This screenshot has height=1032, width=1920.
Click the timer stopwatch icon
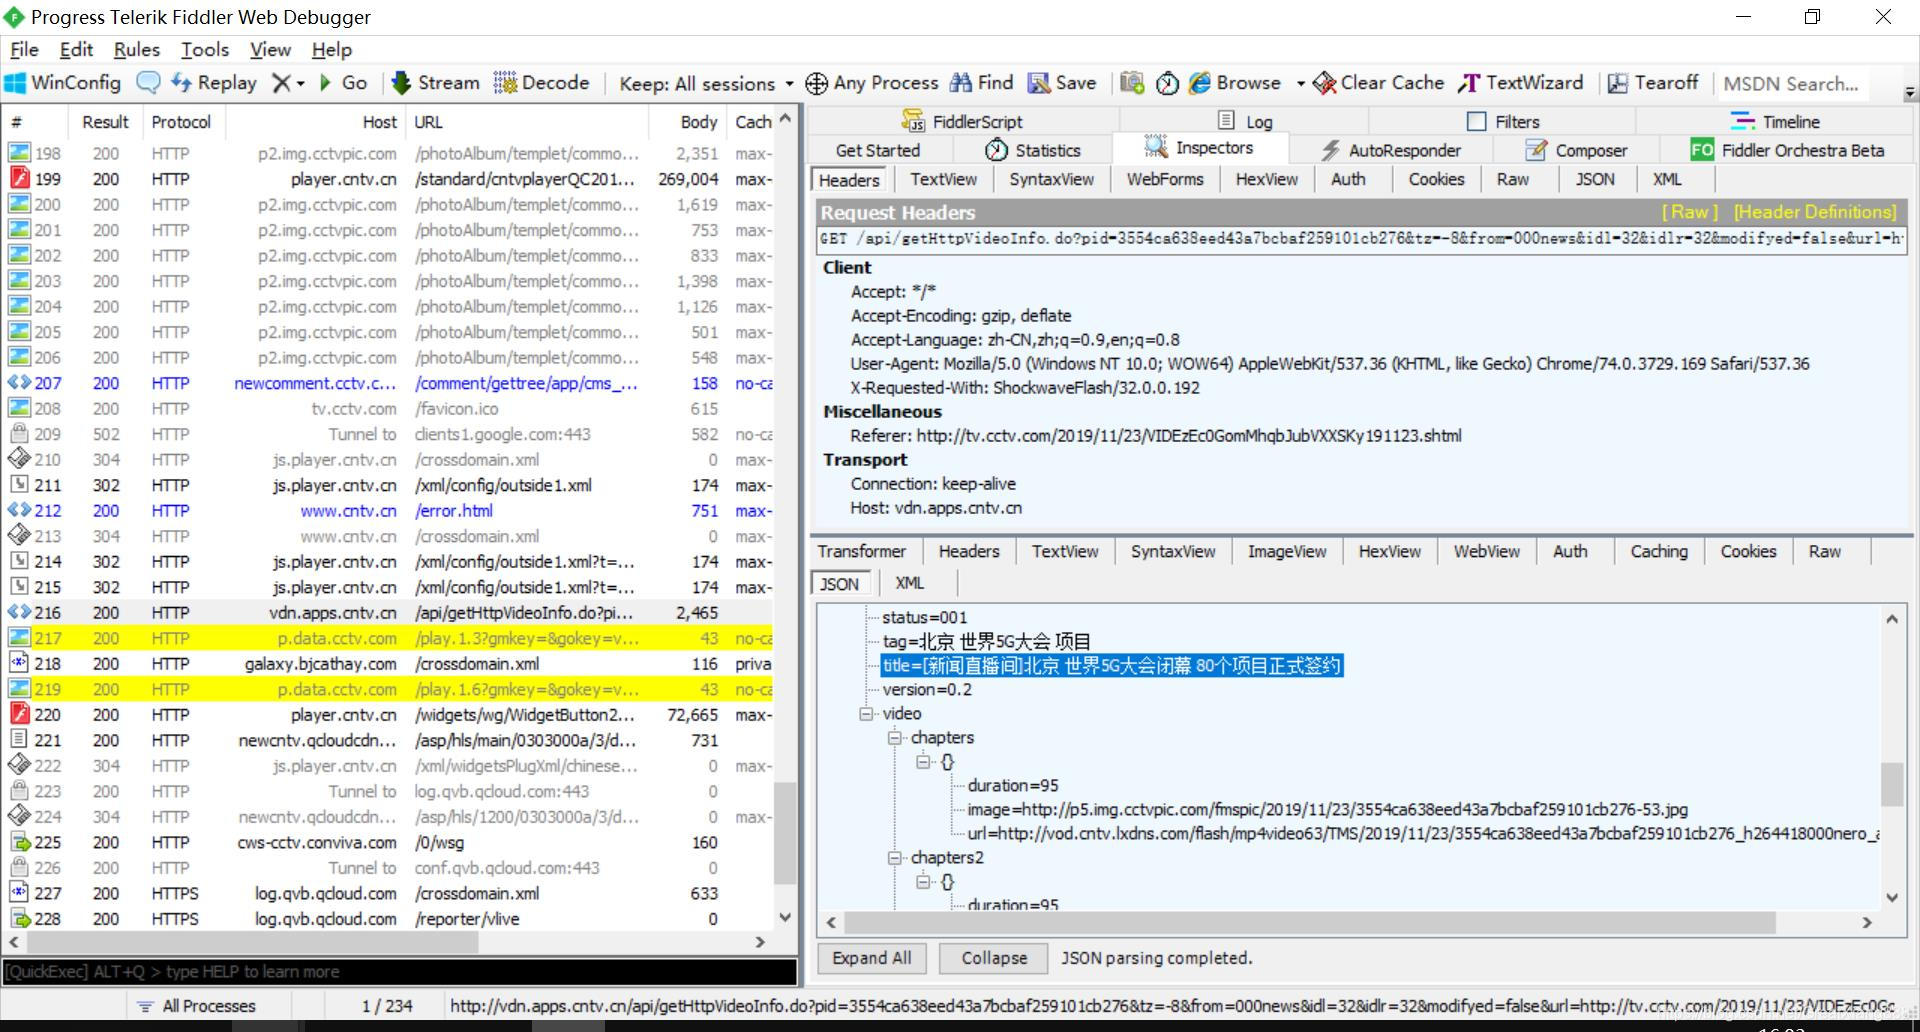[x=1167, y=83]
